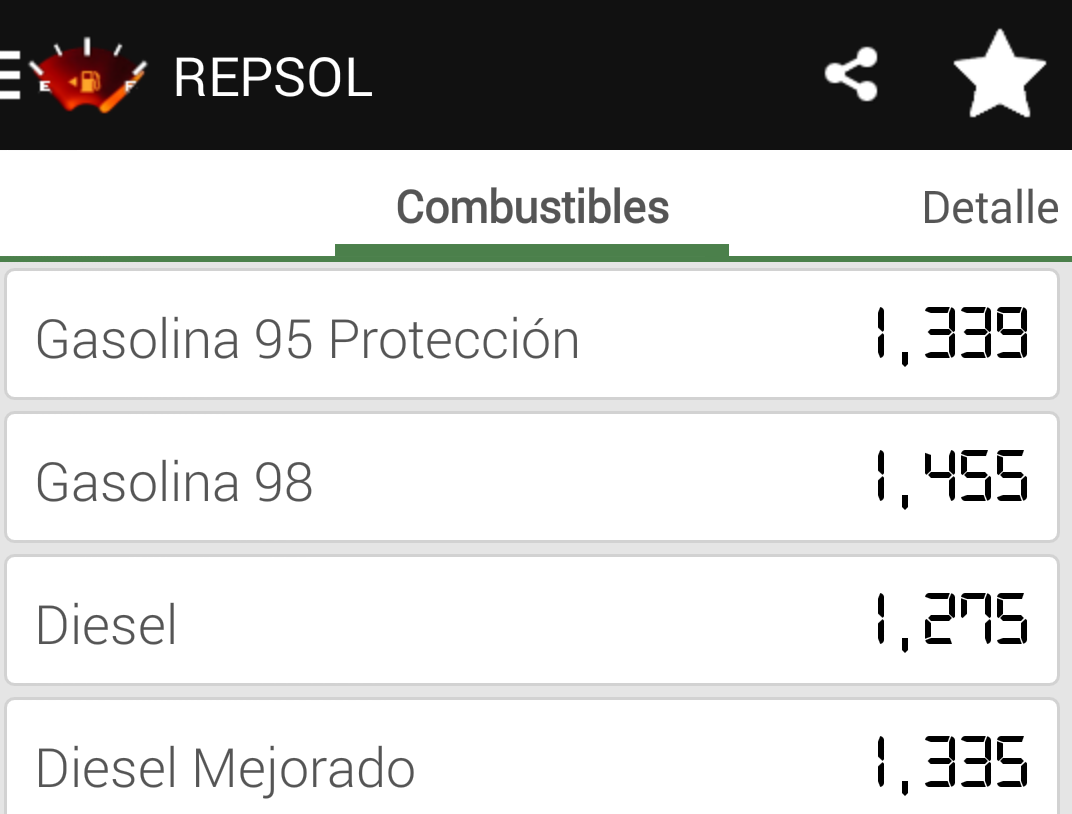Click the REPSOL title in header
The height and width of the screenshot is (814, 1072).
[273, 77]
